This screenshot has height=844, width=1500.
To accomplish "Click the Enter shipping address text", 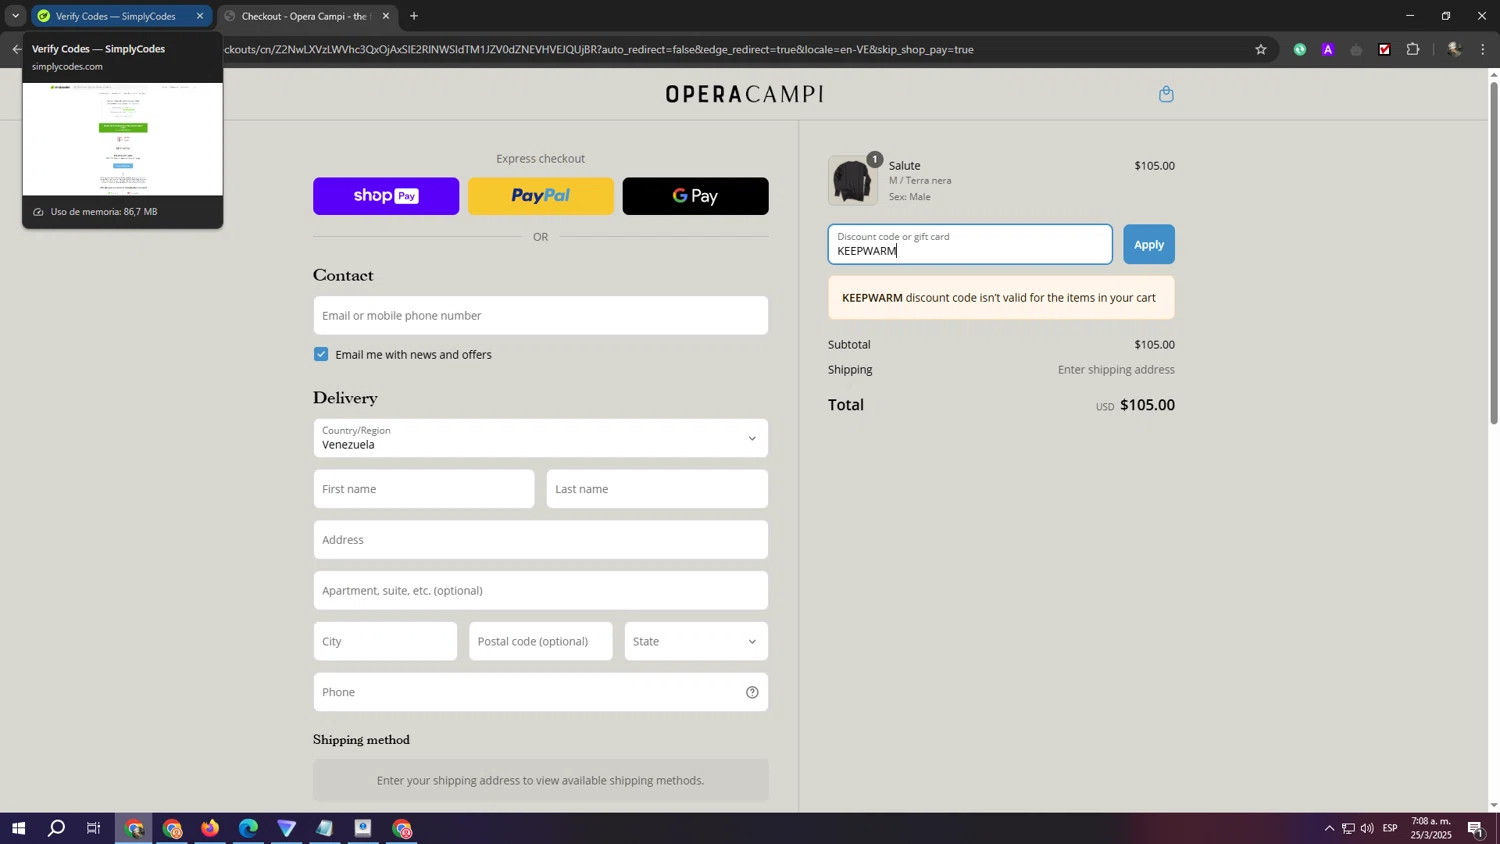I will pyautogui.click(x=1116, y=370).
